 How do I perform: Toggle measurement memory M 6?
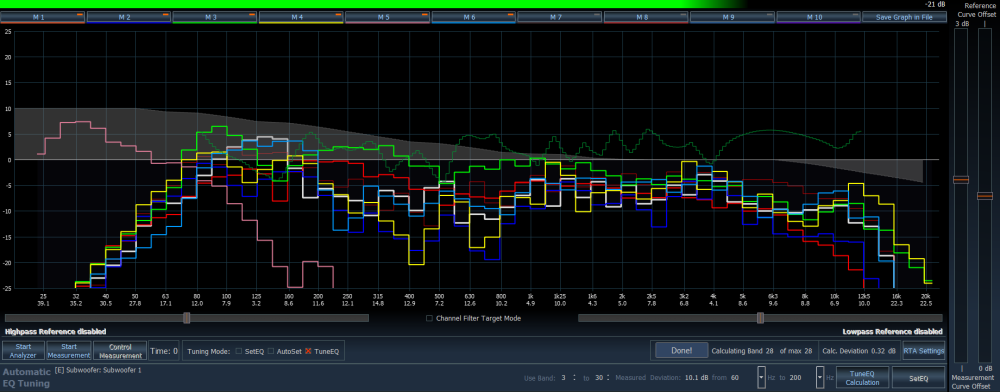pyautogui.click(x=473, y=17)
